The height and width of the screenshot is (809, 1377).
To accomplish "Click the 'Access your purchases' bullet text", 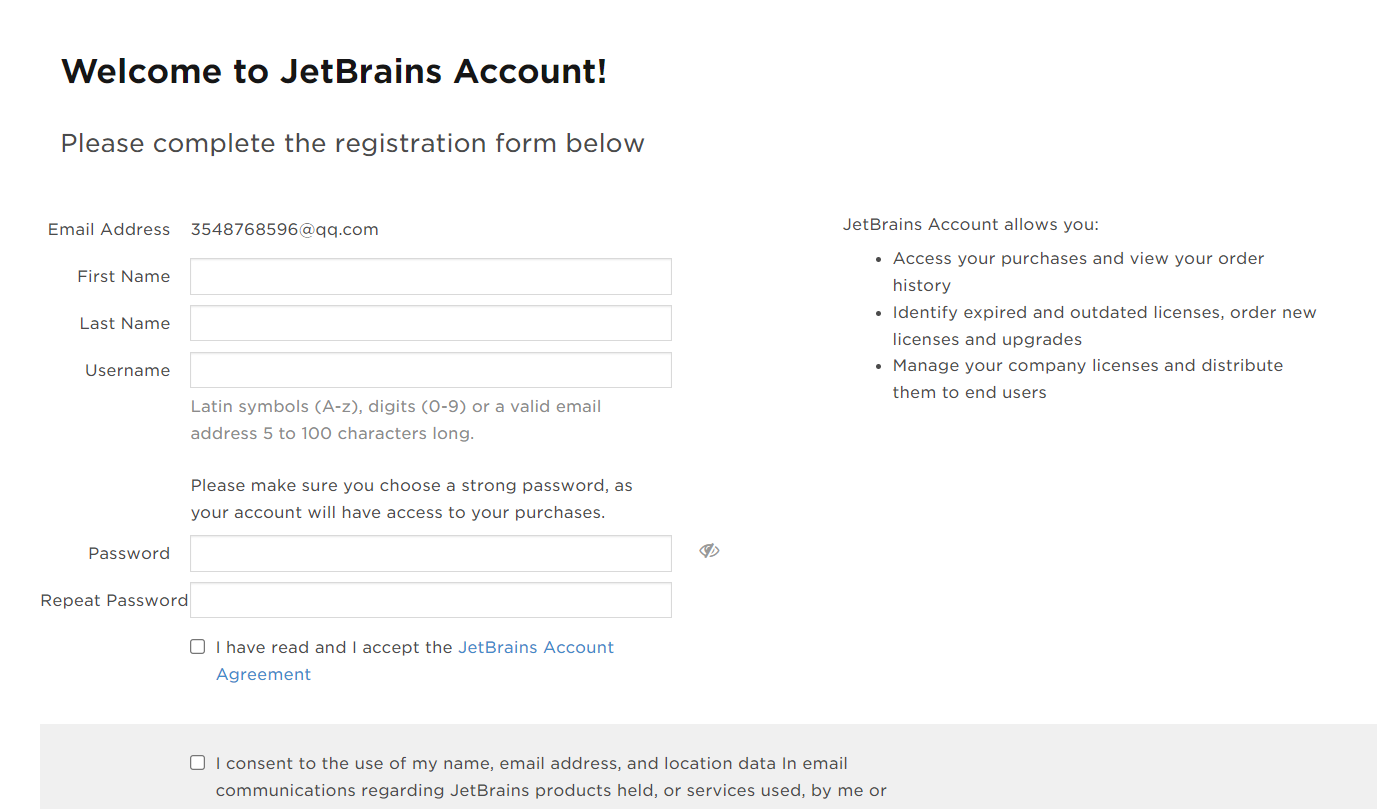I will point(1078,259).
